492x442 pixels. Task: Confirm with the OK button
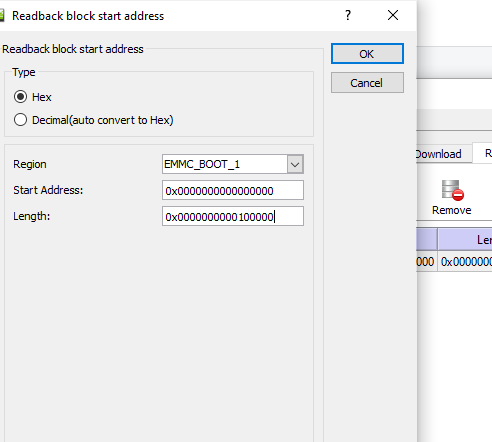367,54
